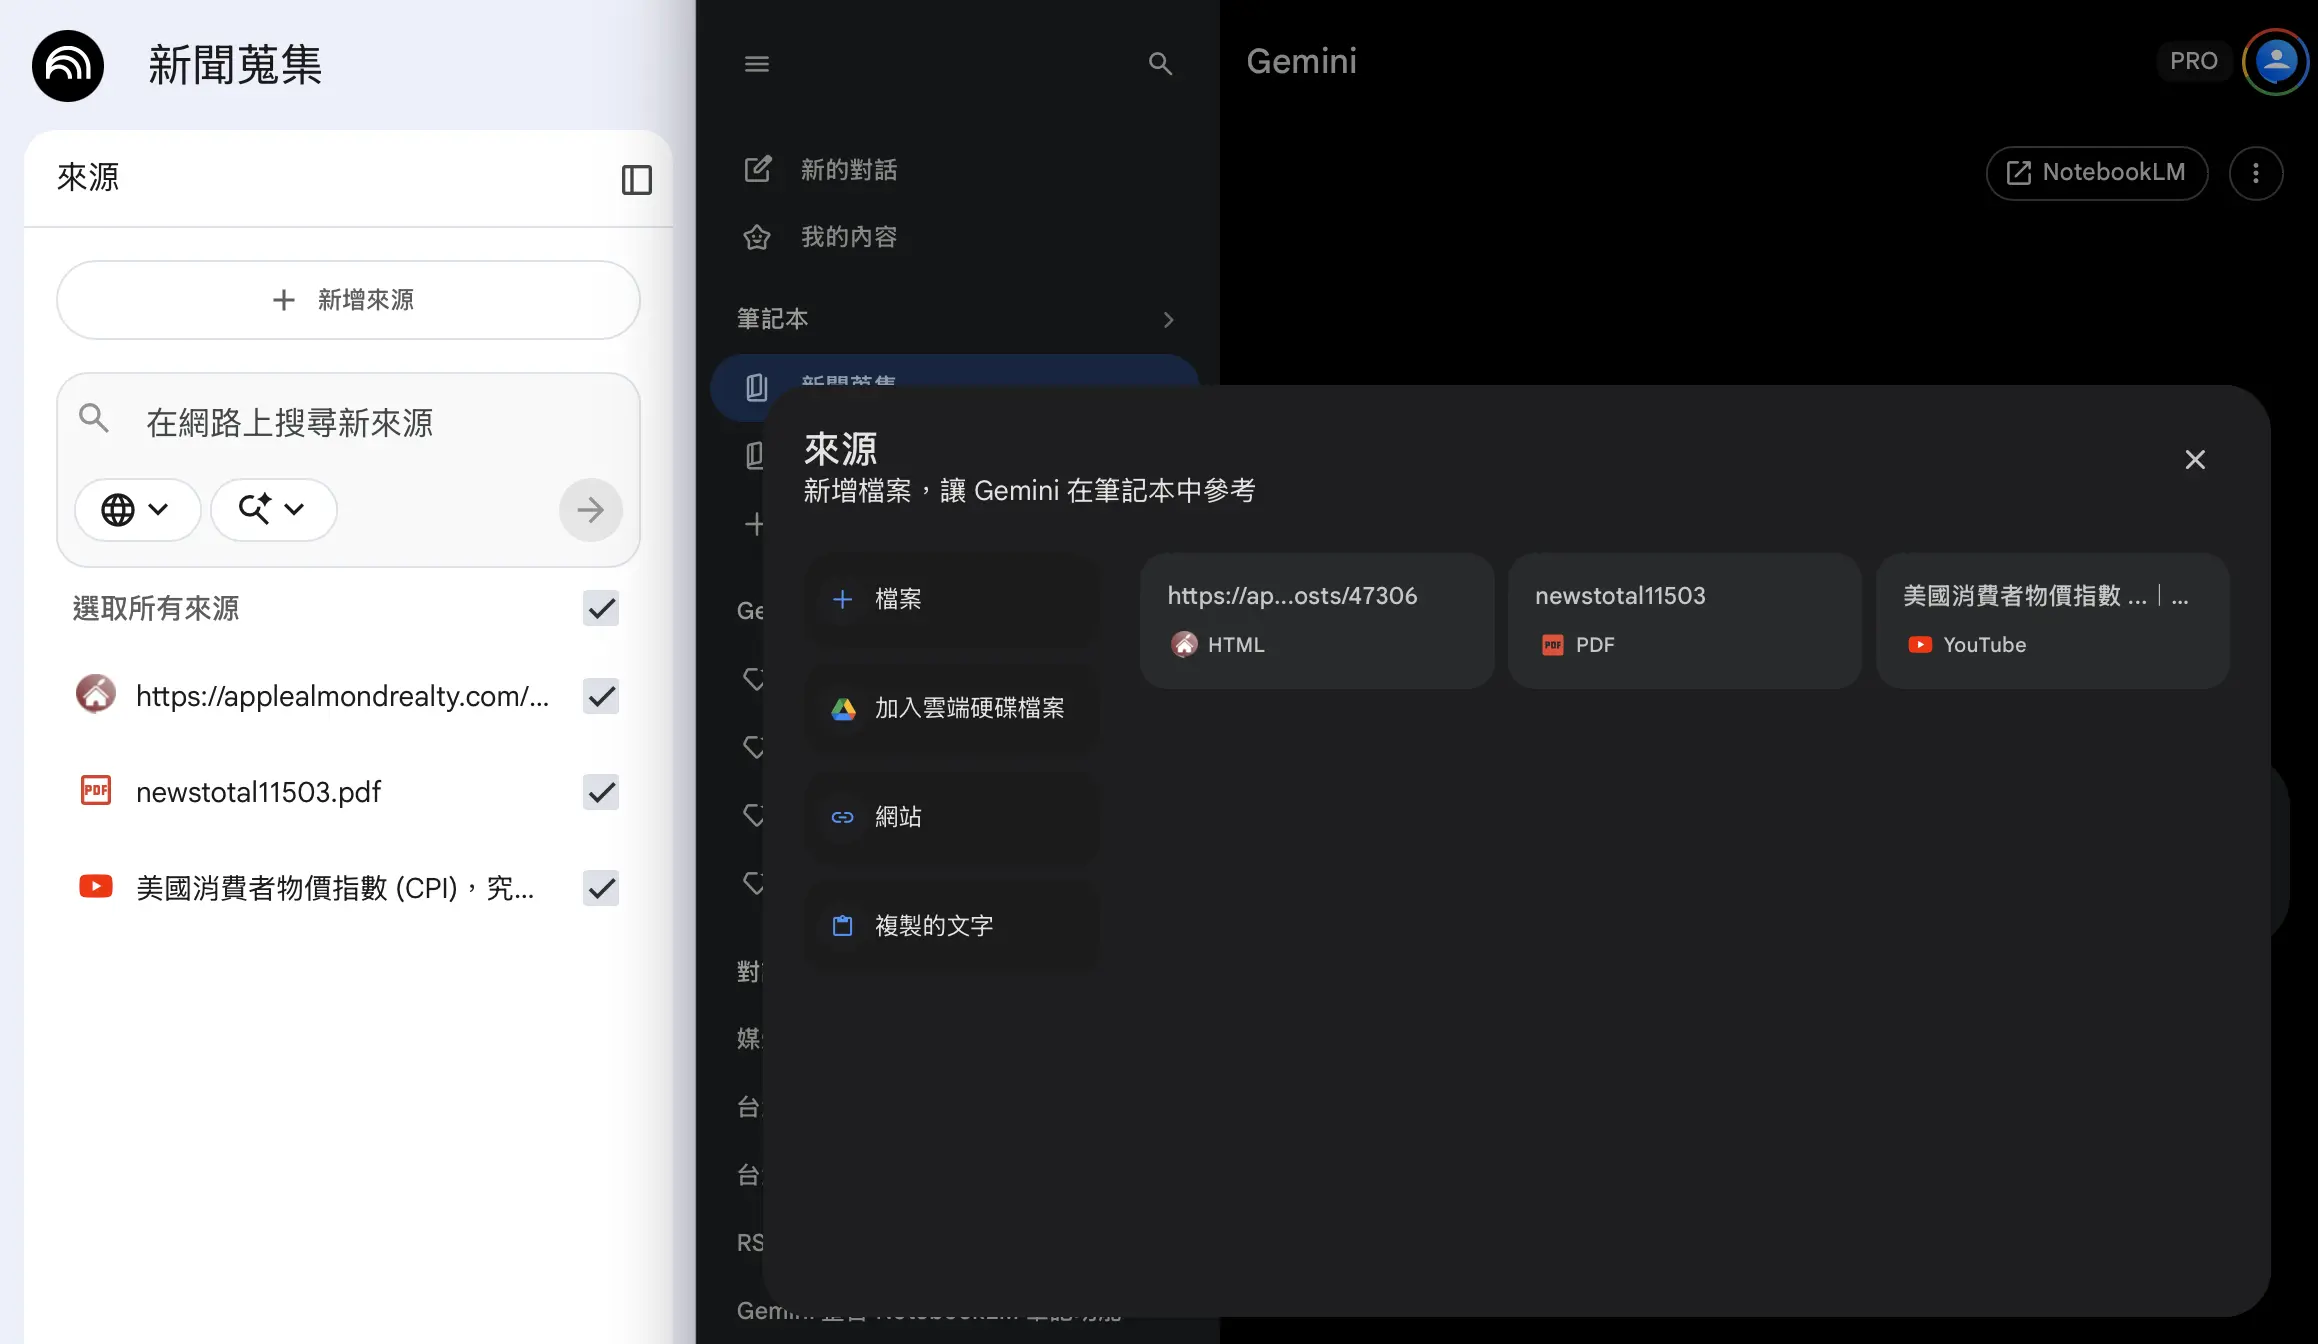Click the YouTube icon on the source card

click(x=1920, y=645)
